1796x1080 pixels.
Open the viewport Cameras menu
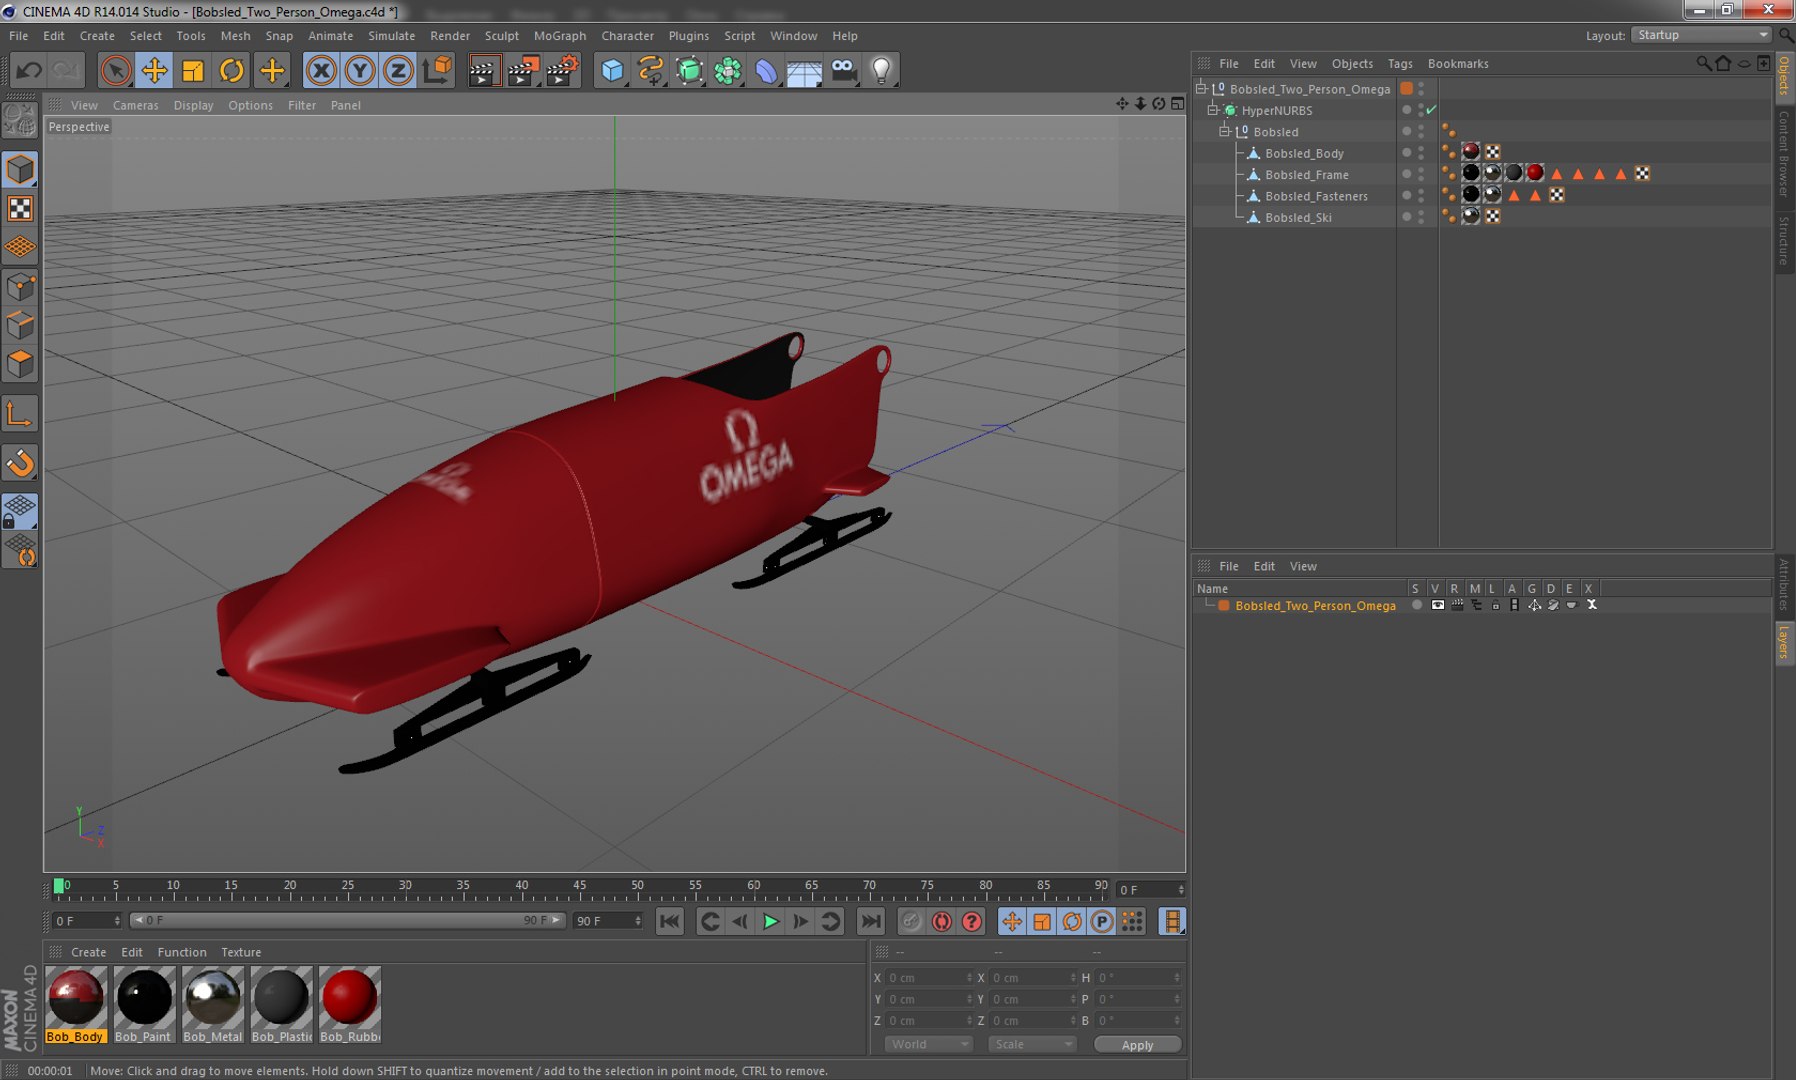136,105
